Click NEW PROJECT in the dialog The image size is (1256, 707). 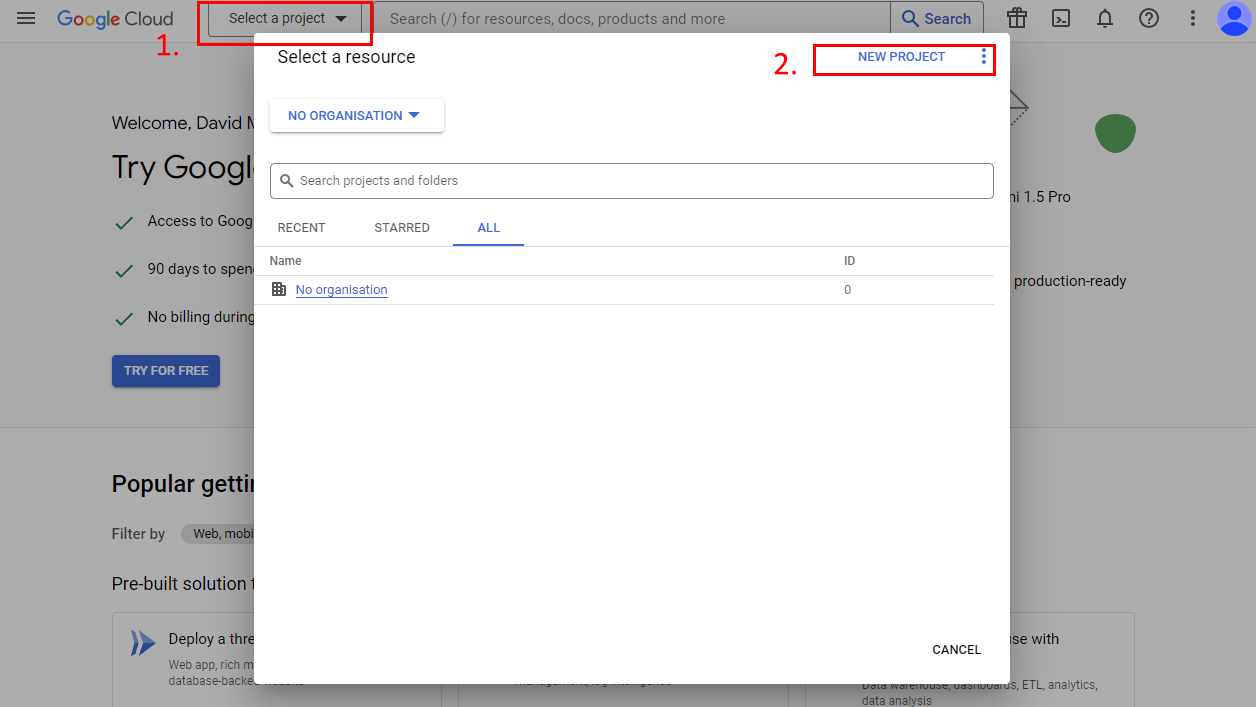point(901,57)
